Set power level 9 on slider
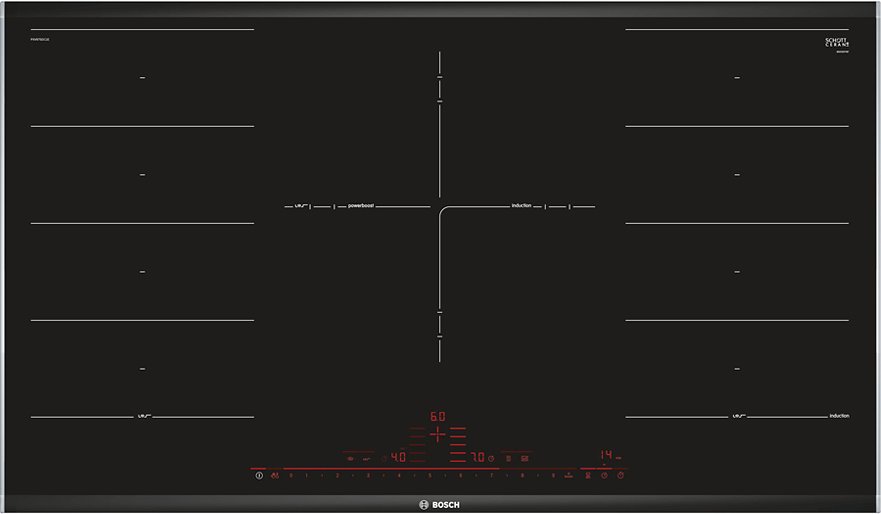The height and width of the screenshot is (514, 881). pyautogui.click(x=553, y=475)
